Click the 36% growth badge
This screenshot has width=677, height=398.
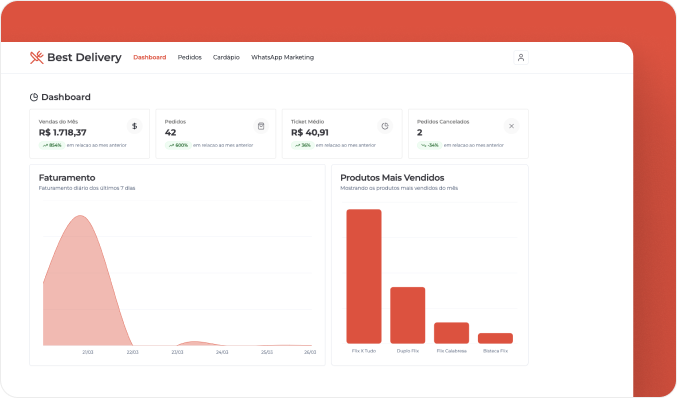tap(303, 145)
